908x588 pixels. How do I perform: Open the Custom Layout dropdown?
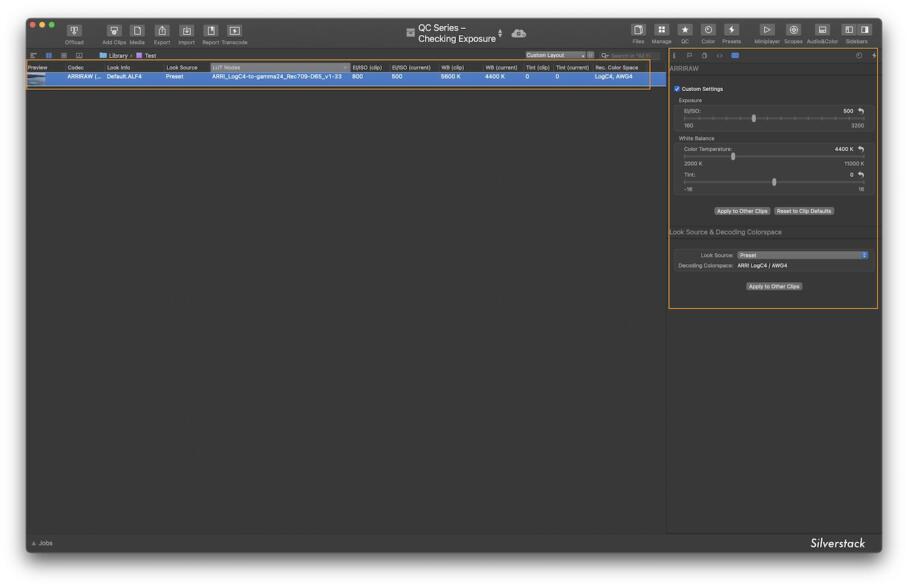(555, 55)
